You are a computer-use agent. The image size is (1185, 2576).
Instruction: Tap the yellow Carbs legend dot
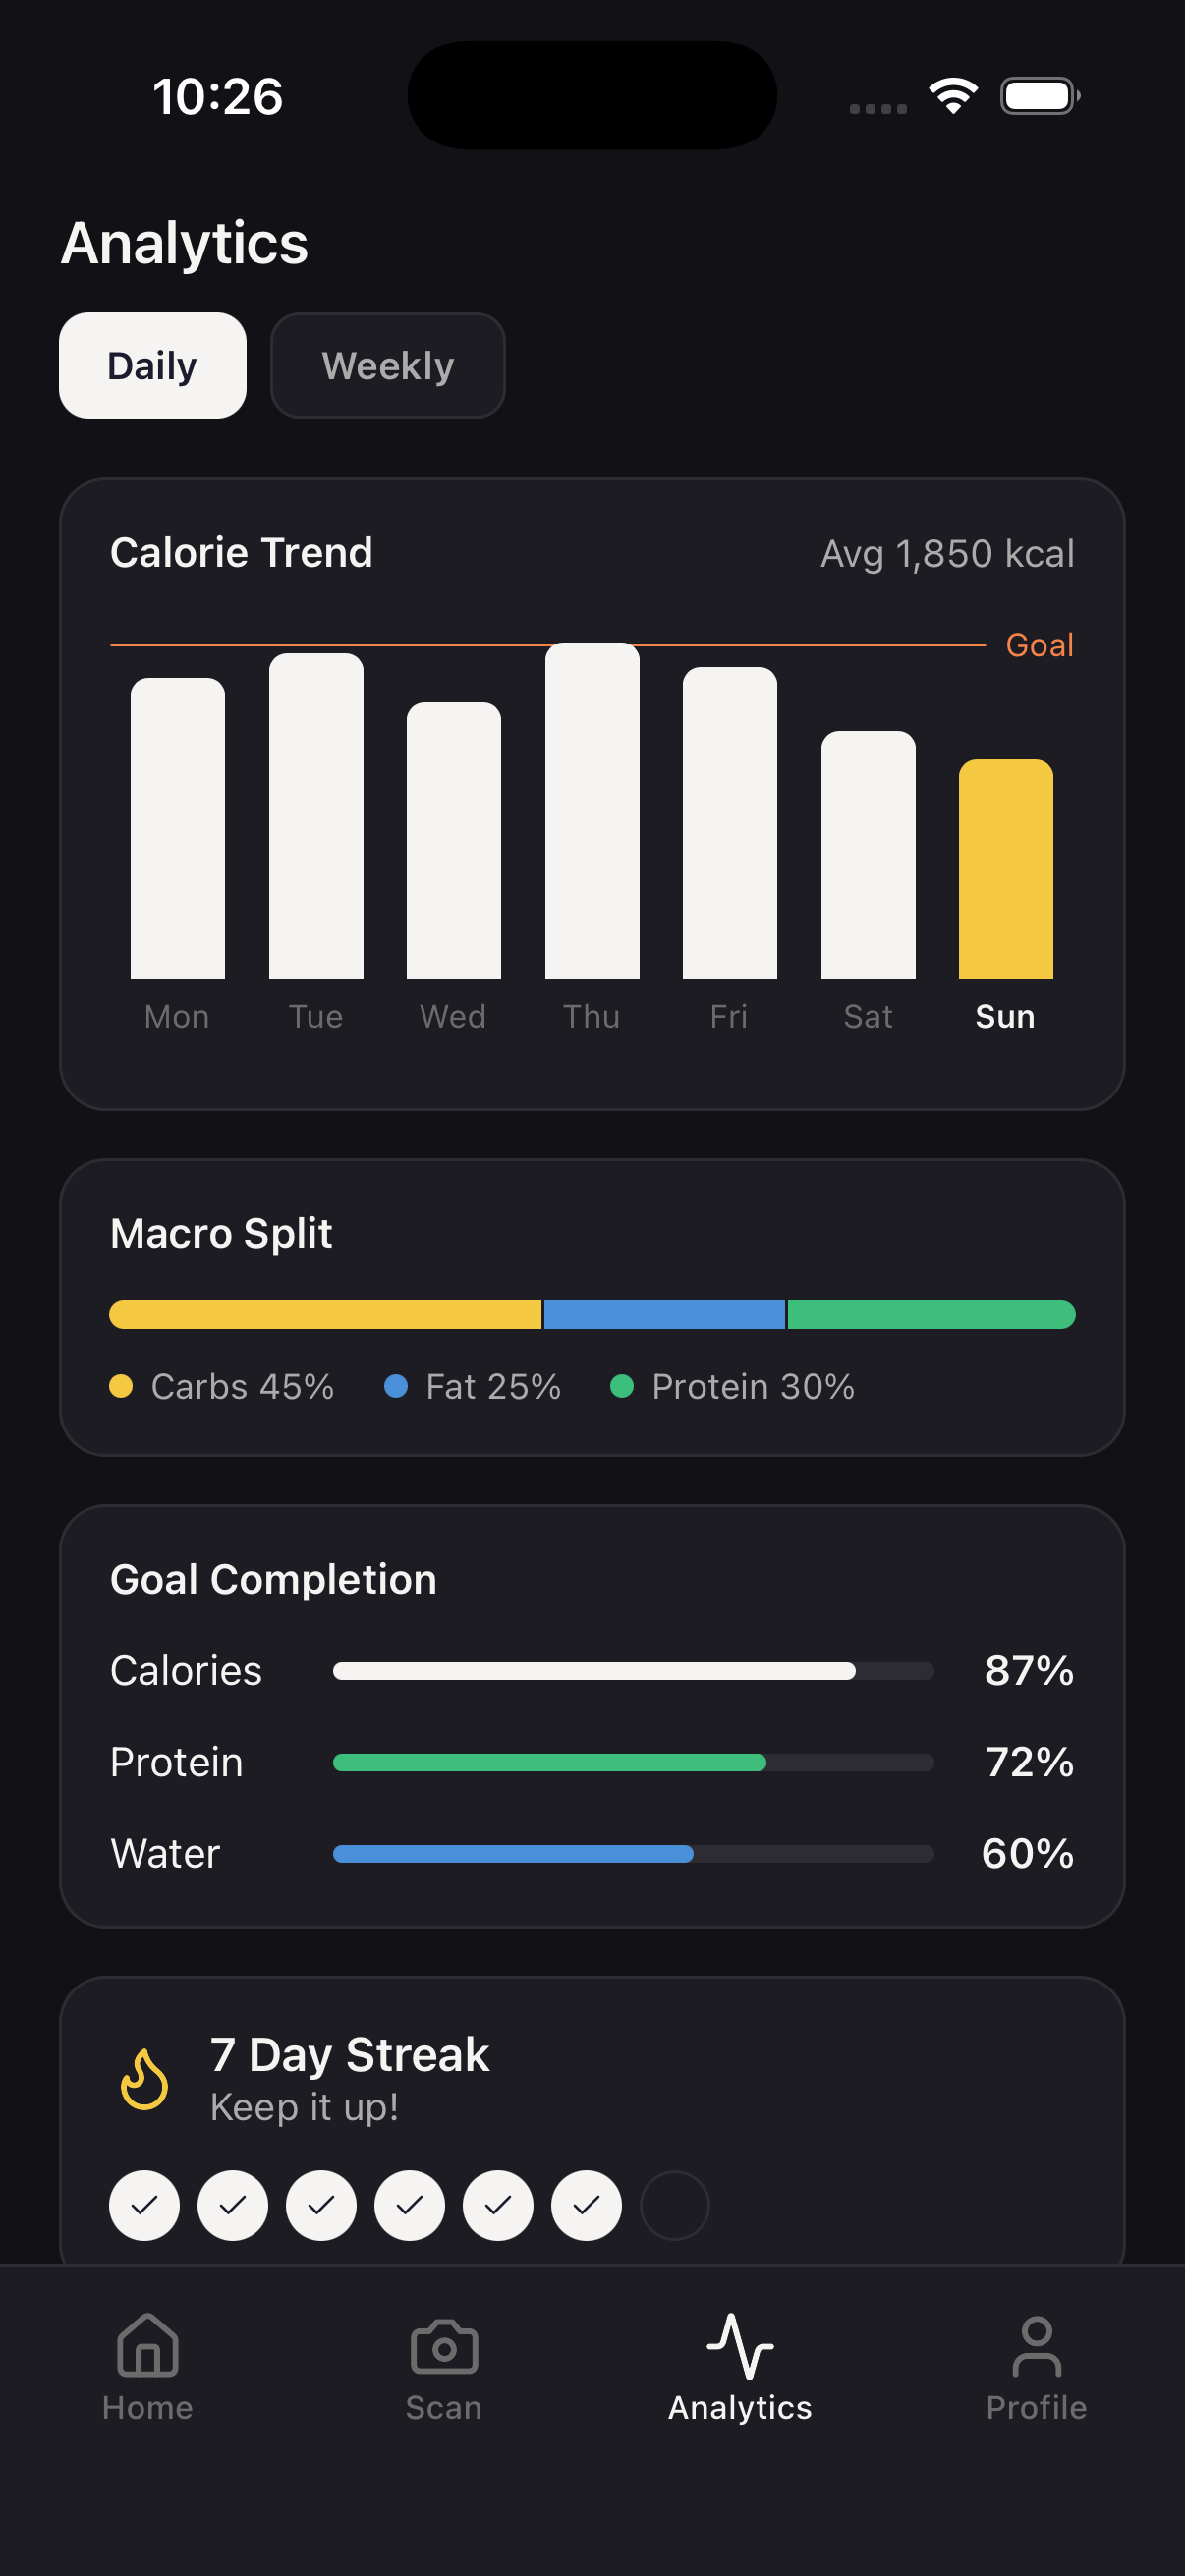coord(121,1386)
